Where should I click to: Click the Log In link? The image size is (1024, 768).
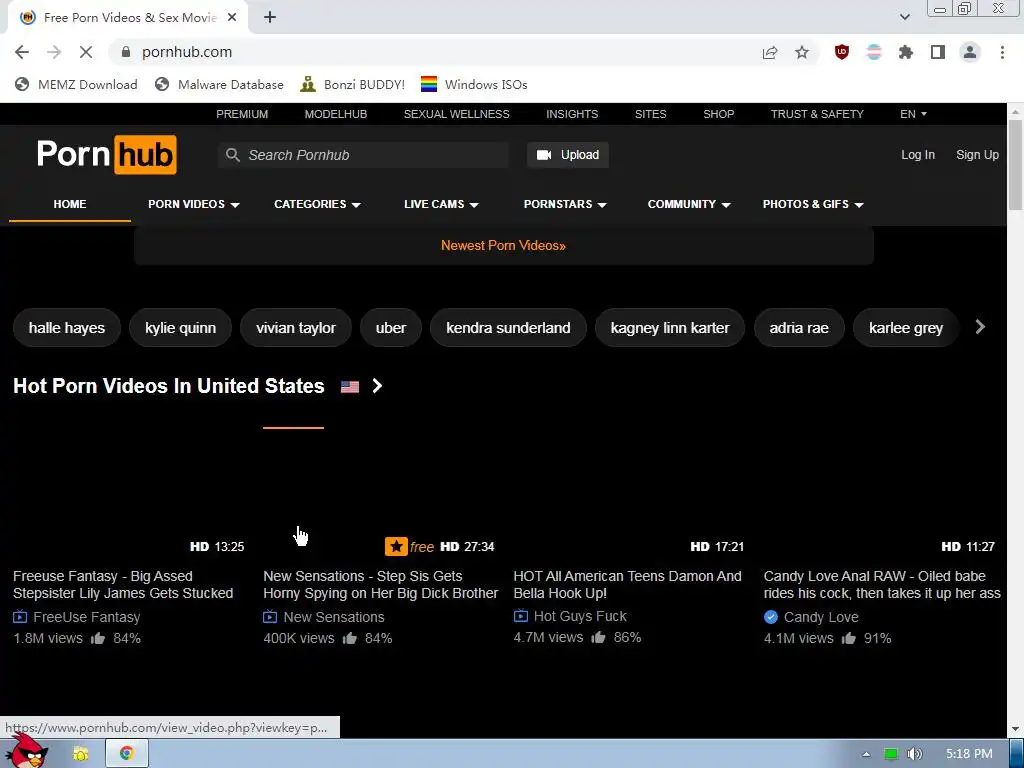[x=918, y=155]
